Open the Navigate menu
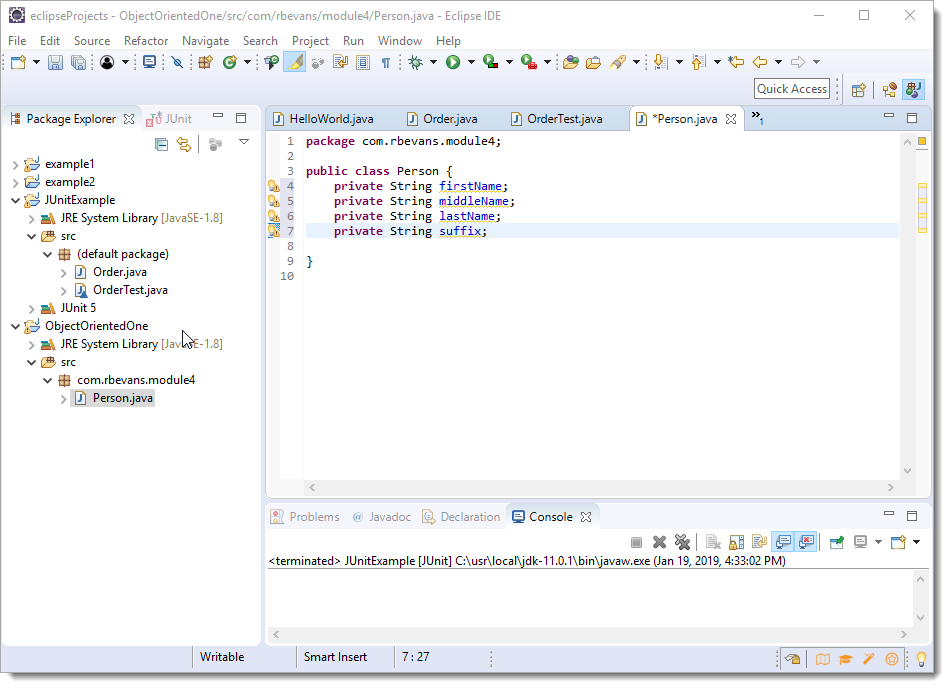Viewport: 949px width, 688px height. point(205,41)
